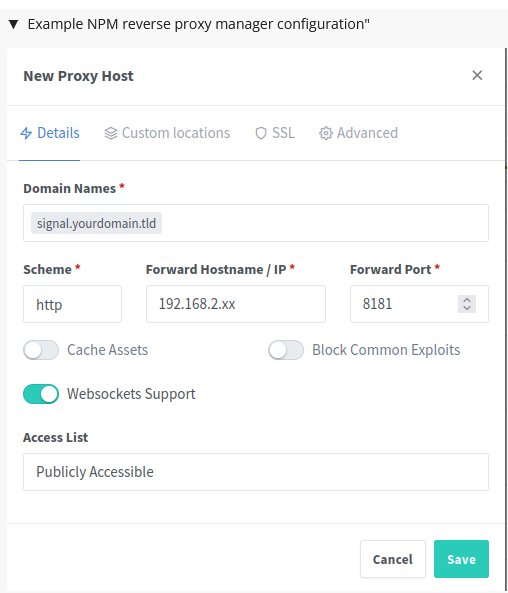Open the Advanced tab
This screenshot has width=508, height=593.
point(358,133)
